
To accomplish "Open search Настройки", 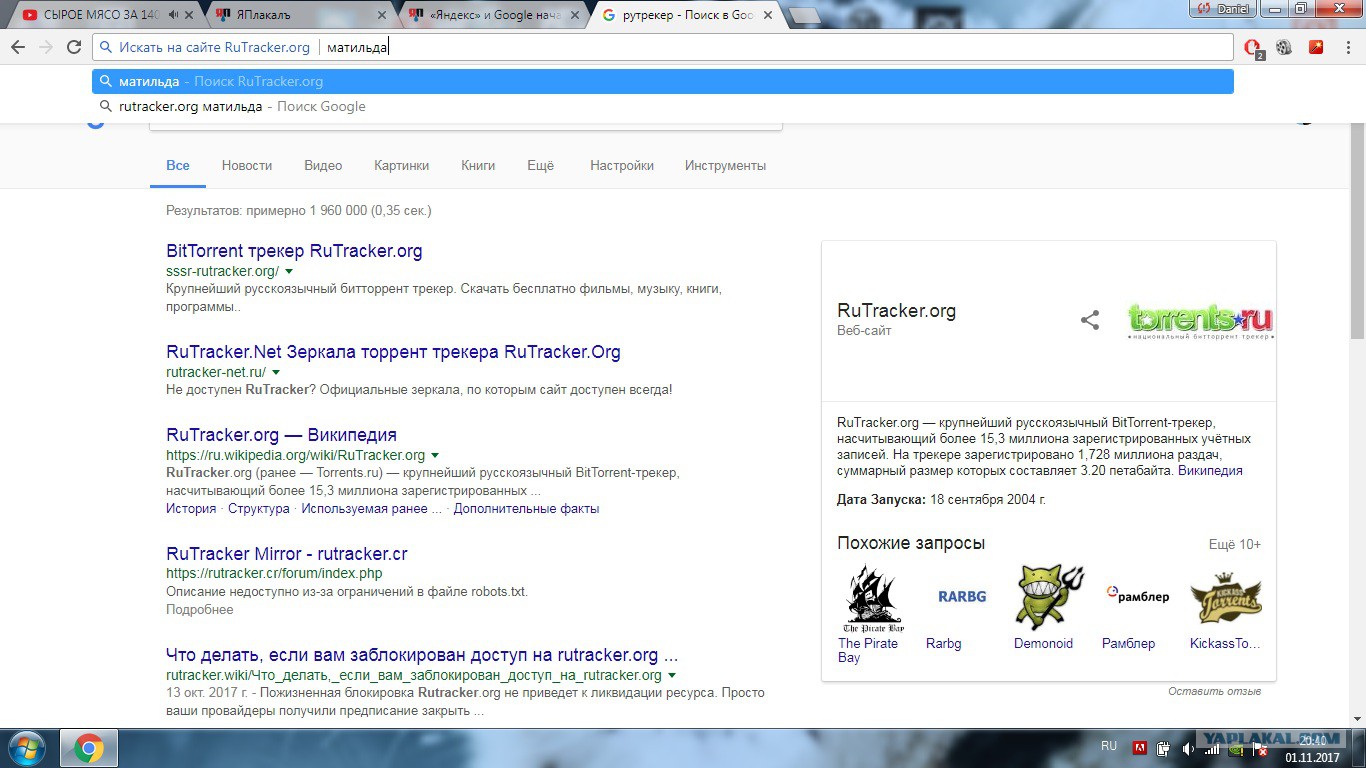I will 622,166.
